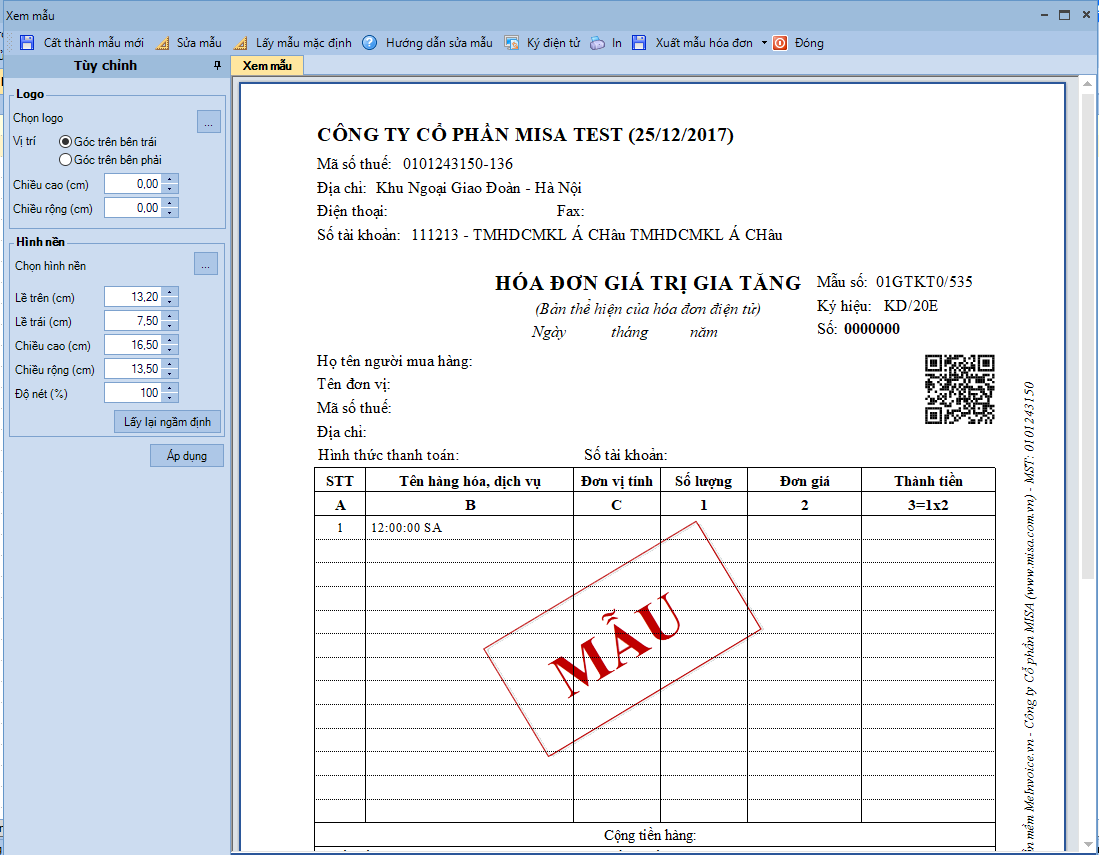Click the 'Chọn hình nền' browse button
The image size is (1099, 855).
click(205, 264)
